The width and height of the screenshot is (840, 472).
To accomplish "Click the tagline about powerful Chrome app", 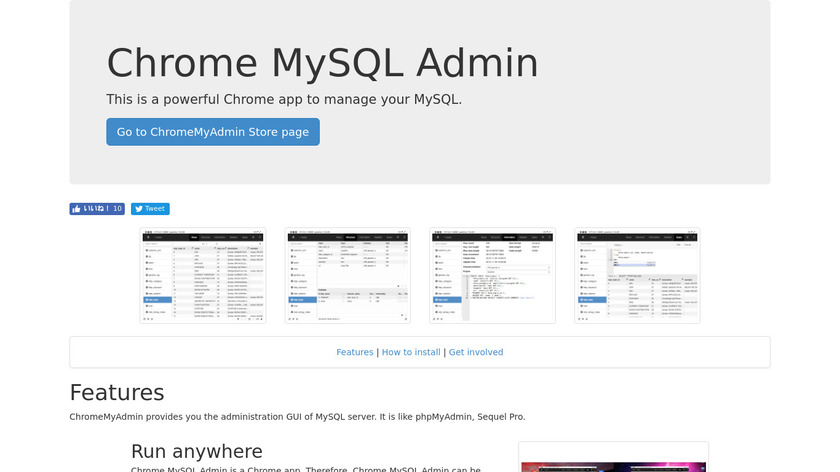I will 284,100.
